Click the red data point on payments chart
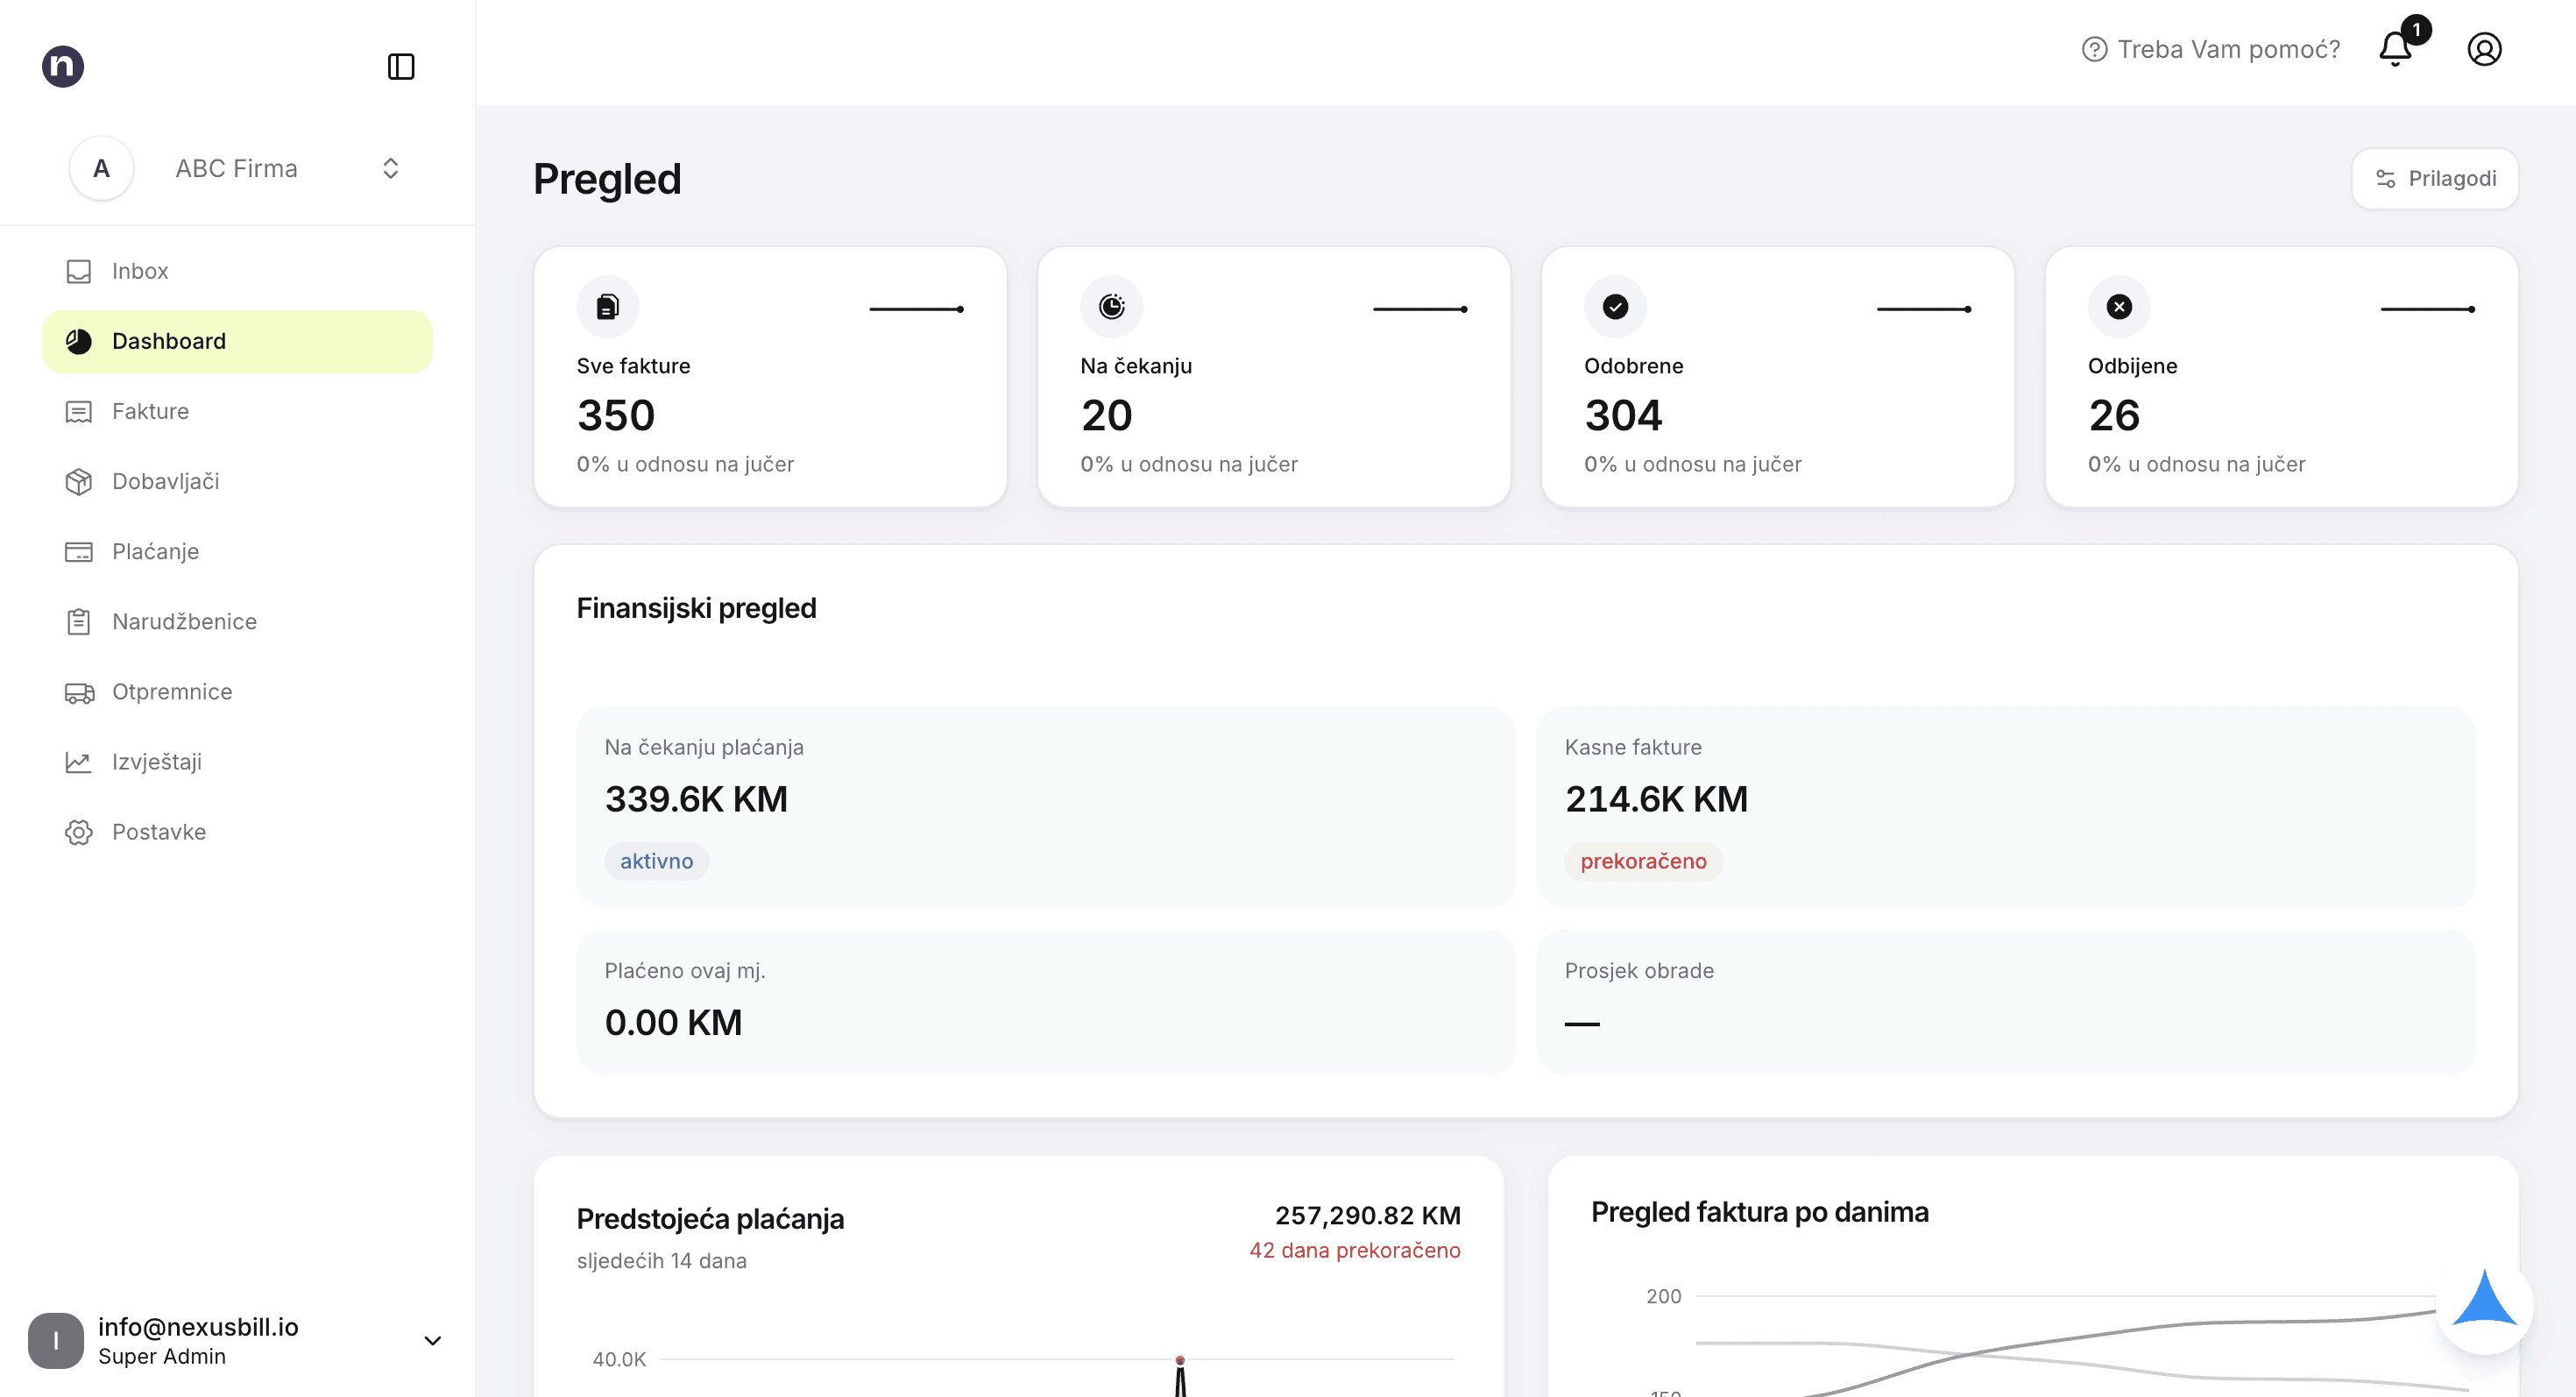 (1180, 1360)
